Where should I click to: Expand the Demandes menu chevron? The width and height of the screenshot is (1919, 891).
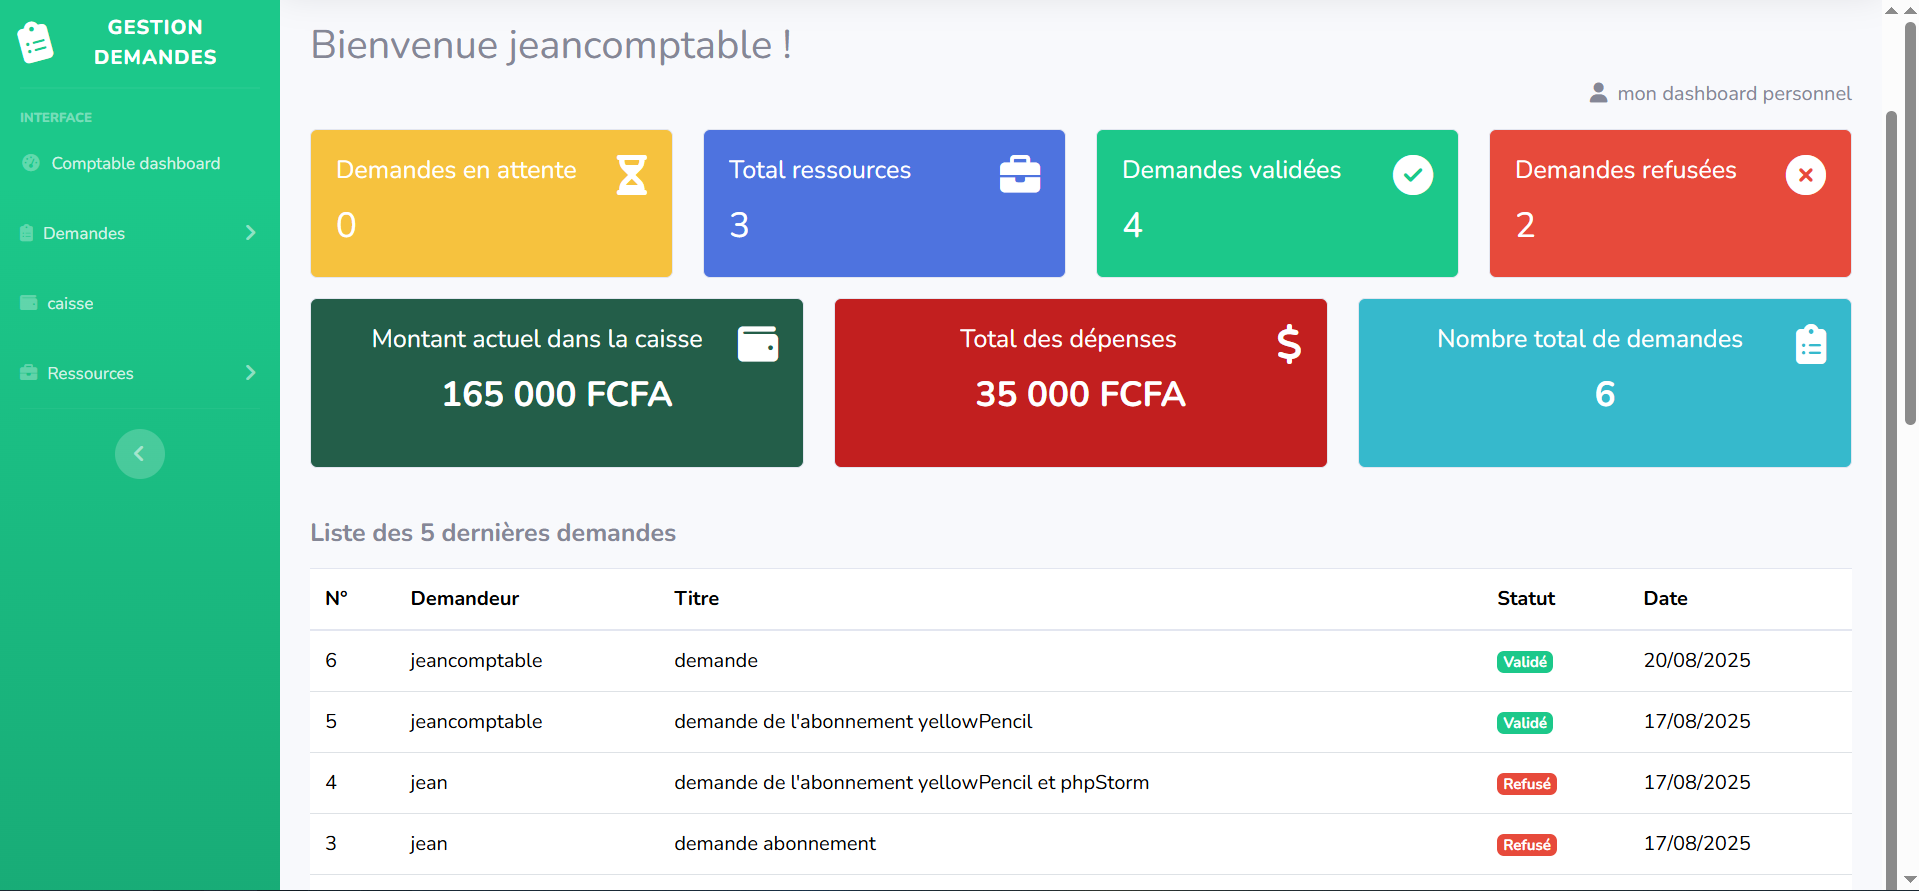(250, 233)
